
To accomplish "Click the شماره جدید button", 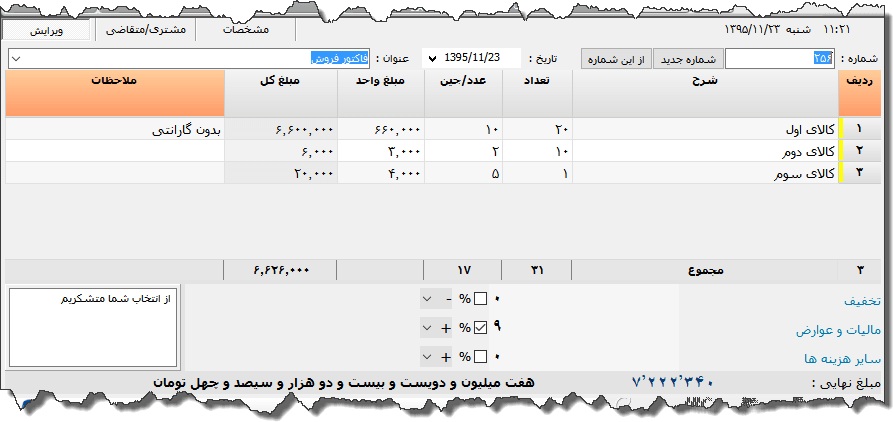I will coord(688,59).
